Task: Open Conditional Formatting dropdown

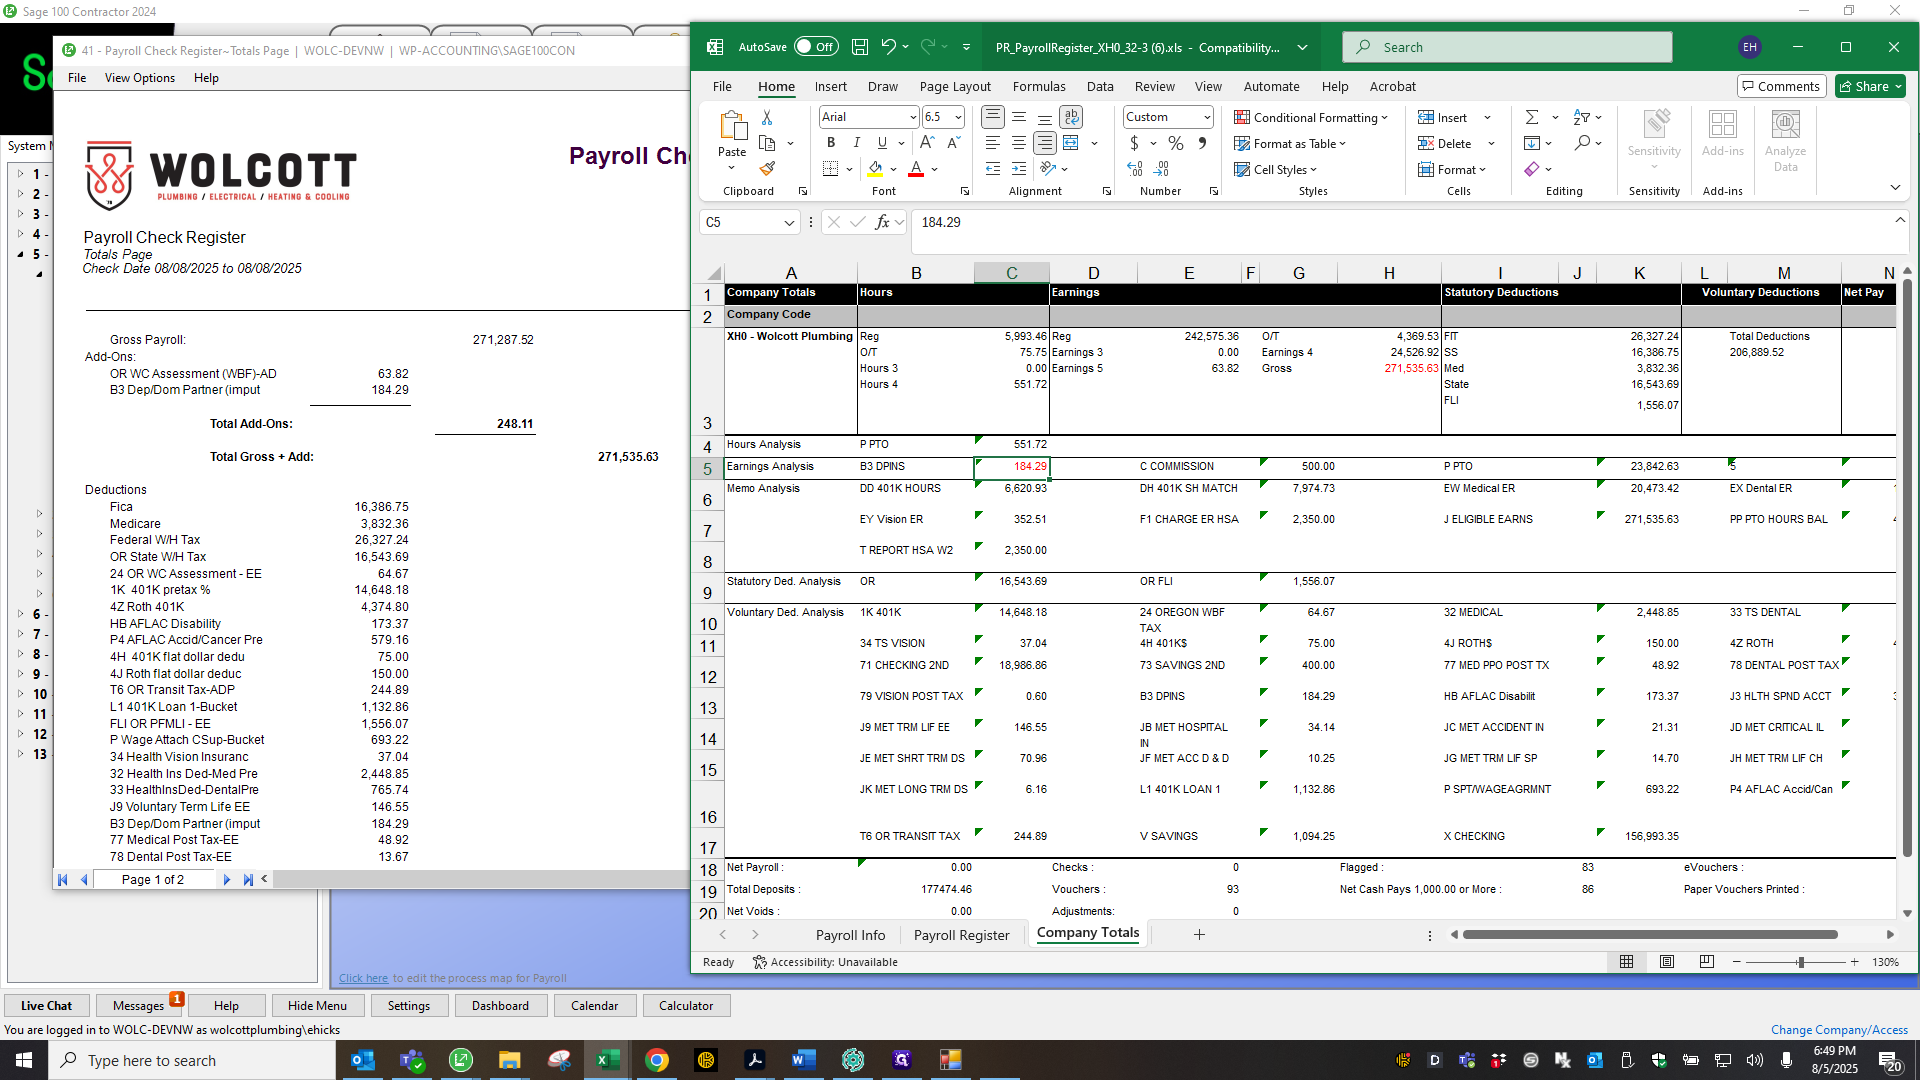Action: [1310, 117]
